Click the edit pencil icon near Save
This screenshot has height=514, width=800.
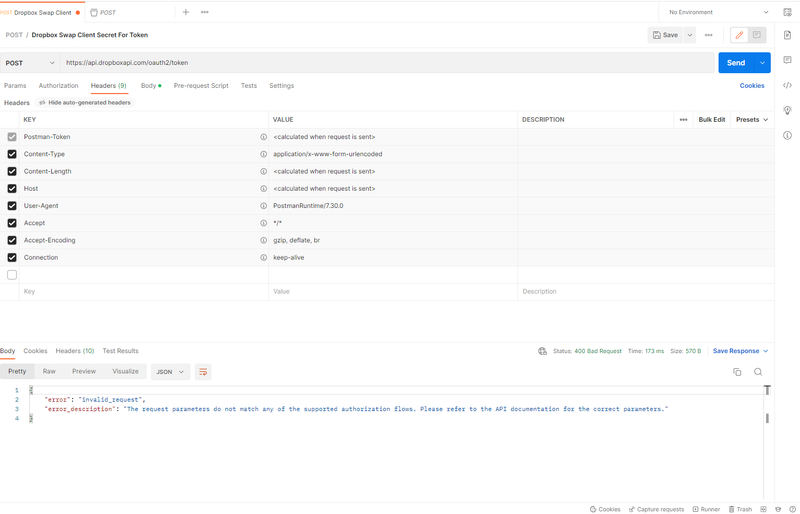point(740,35)
